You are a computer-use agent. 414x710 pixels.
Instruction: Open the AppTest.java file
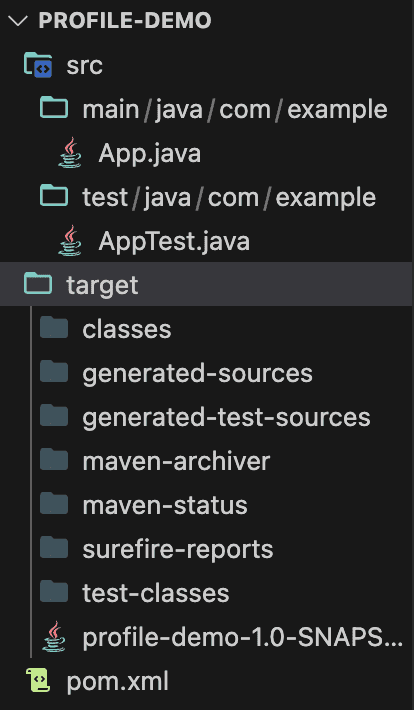point(174,241)
